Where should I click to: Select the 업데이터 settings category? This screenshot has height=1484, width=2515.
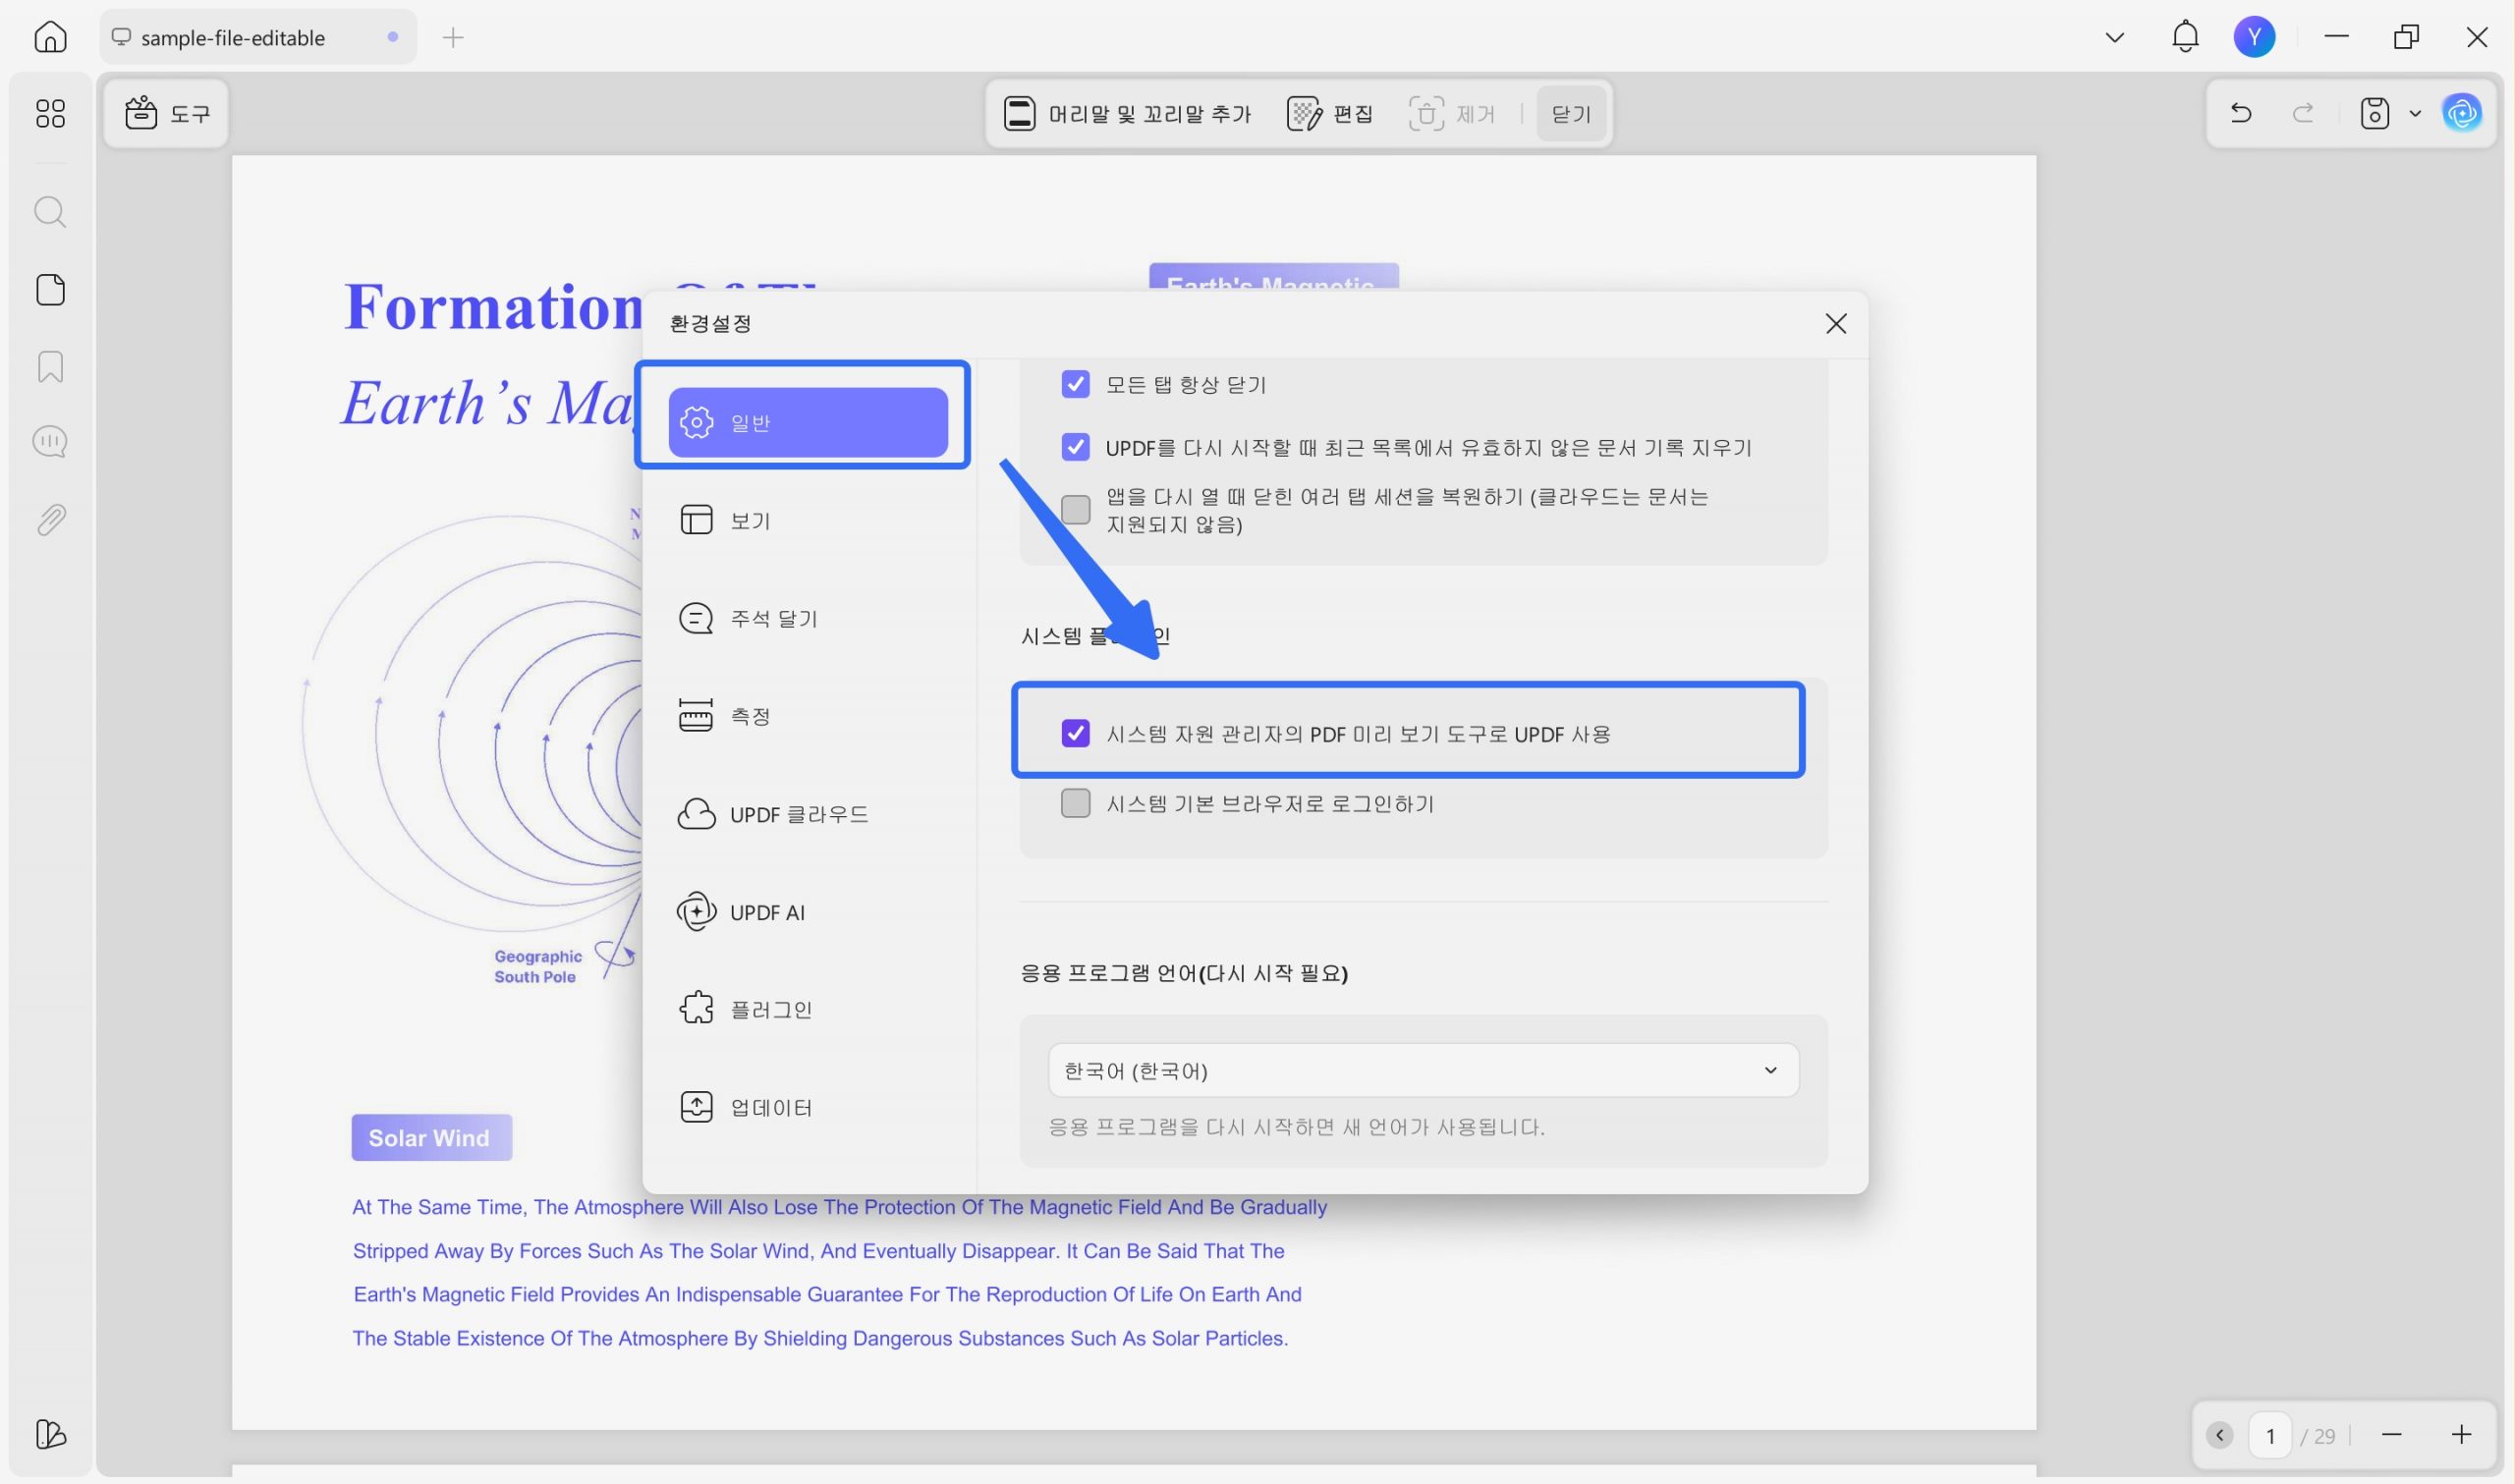click(807, 1107)
